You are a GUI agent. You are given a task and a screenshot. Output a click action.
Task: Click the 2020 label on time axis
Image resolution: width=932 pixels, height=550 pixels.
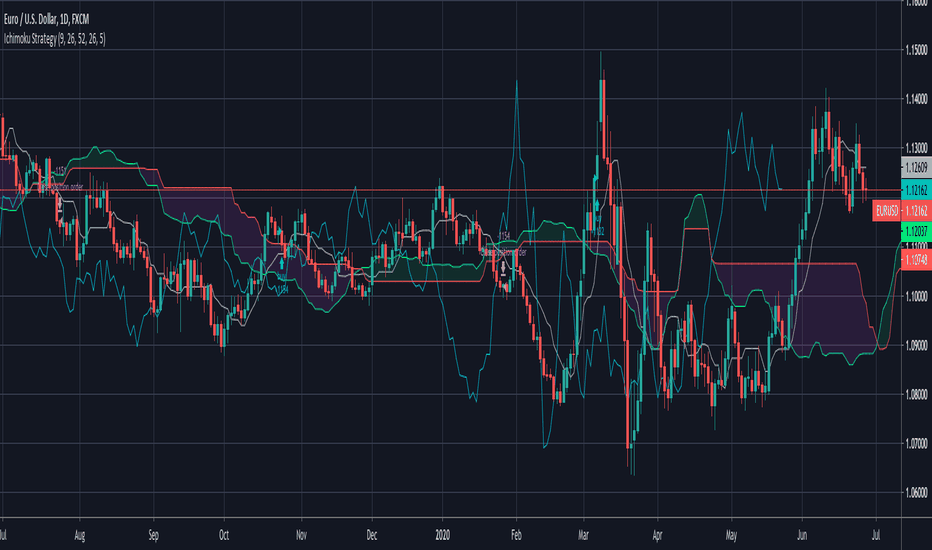(442, 535)
